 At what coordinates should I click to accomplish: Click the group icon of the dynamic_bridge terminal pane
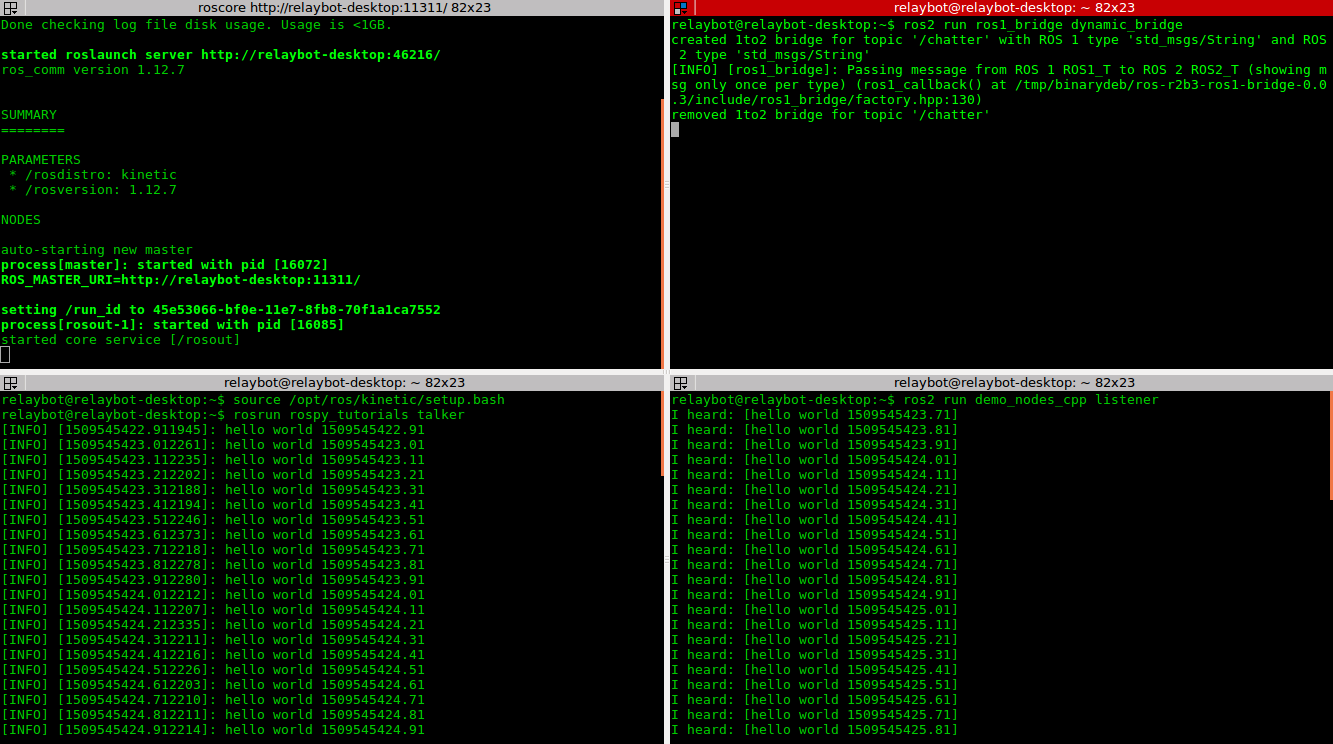681,8
